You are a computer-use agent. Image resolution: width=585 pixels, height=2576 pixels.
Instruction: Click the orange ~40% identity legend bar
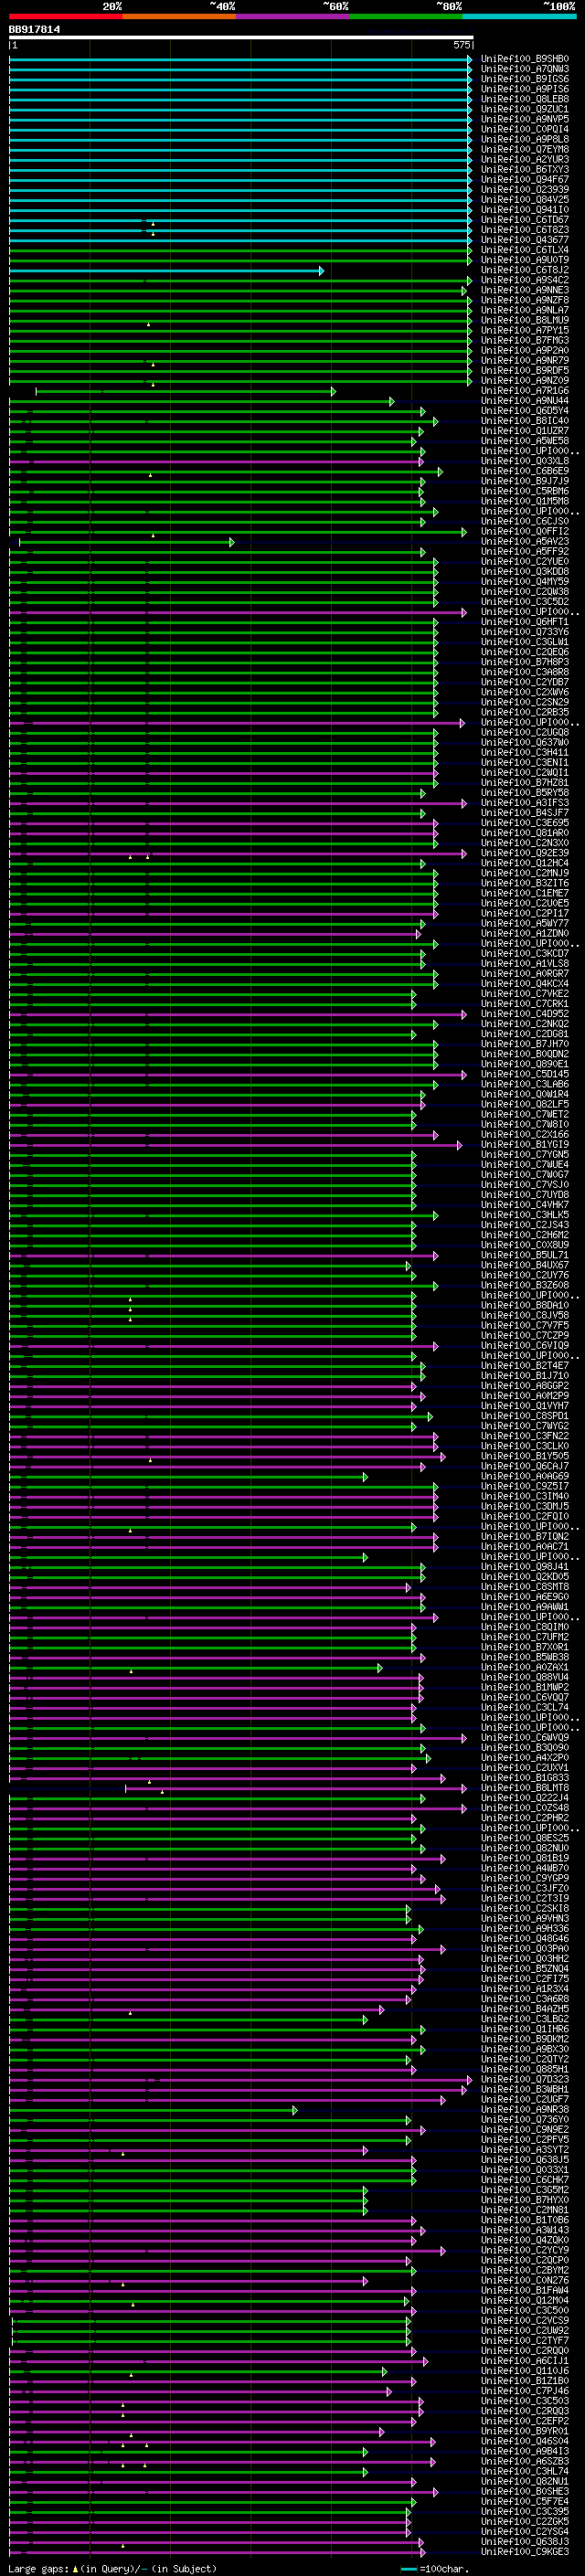coord(179,16)
